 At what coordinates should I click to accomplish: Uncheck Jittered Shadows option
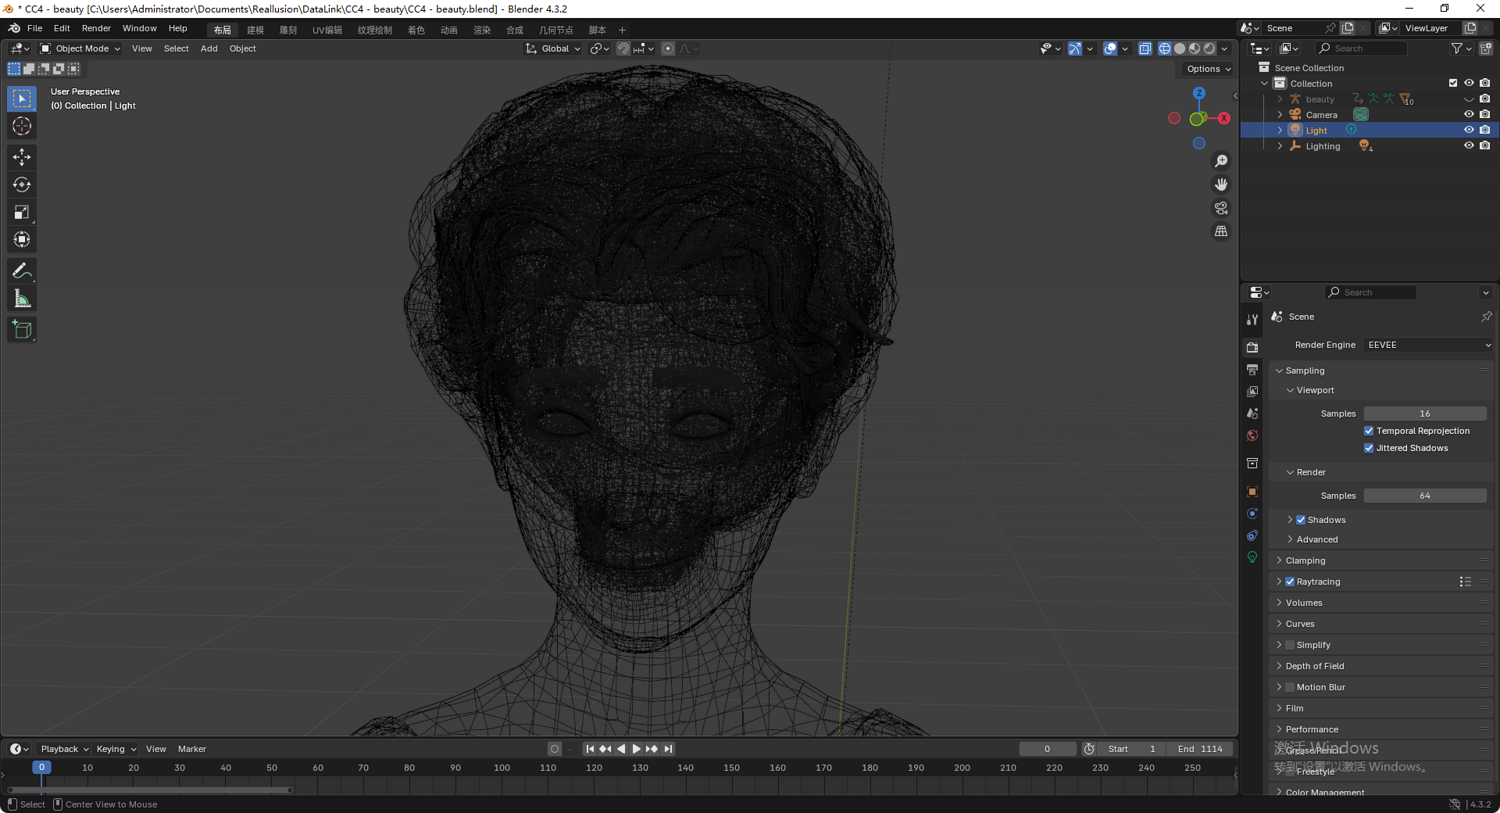coord(1369,448)
